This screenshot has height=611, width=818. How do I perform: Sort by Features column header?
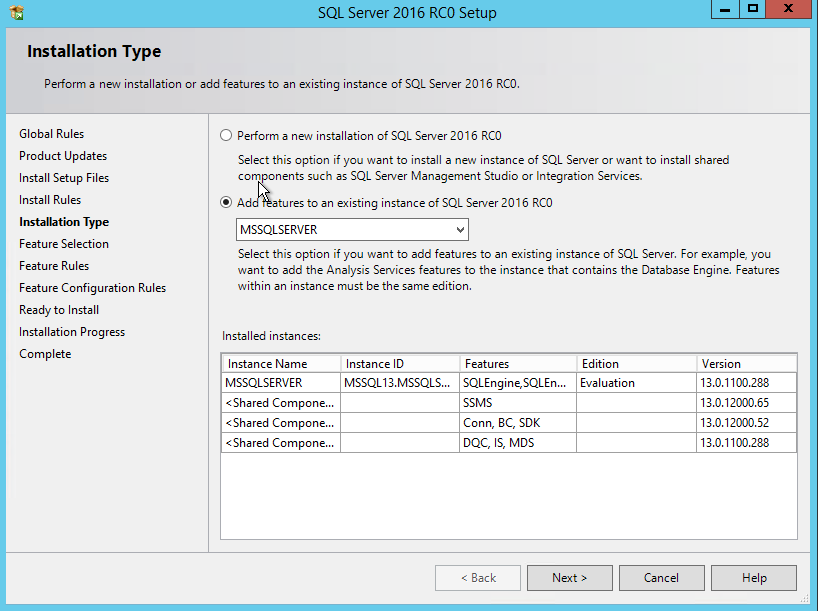tap(518, 364)
